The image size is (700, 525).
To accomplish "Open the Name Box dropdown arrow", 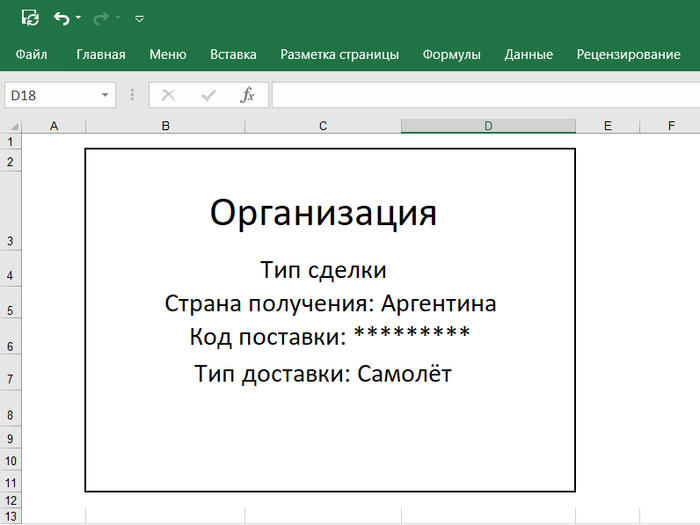I will pos(105,96).
